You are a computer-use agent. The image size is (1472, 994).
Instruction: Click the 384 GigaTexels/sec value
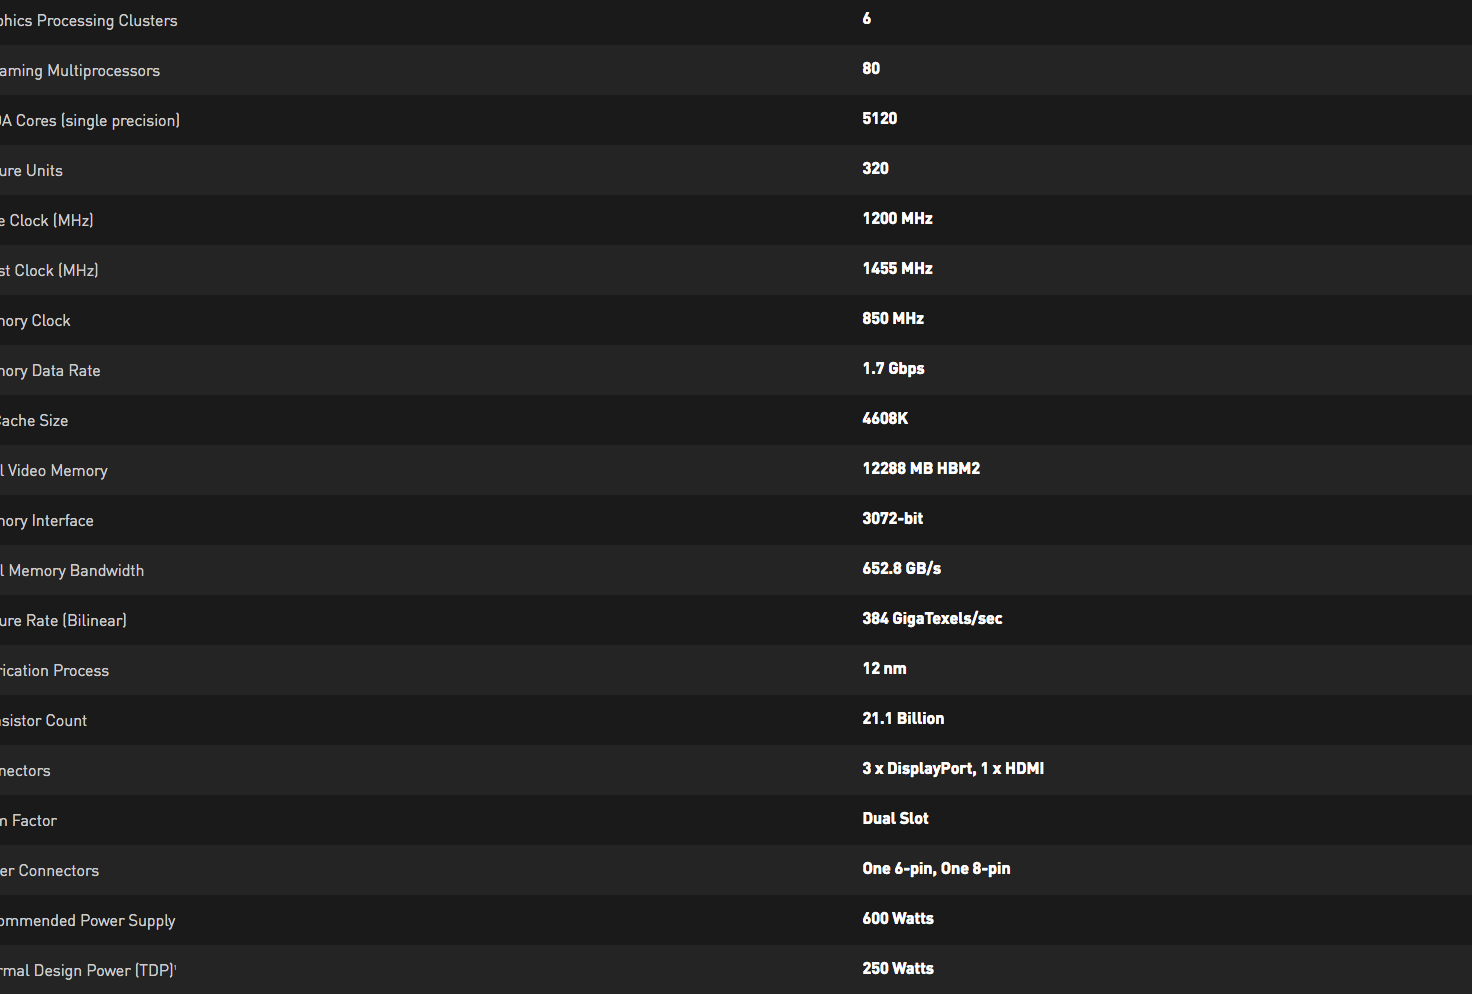coord(932,619)
